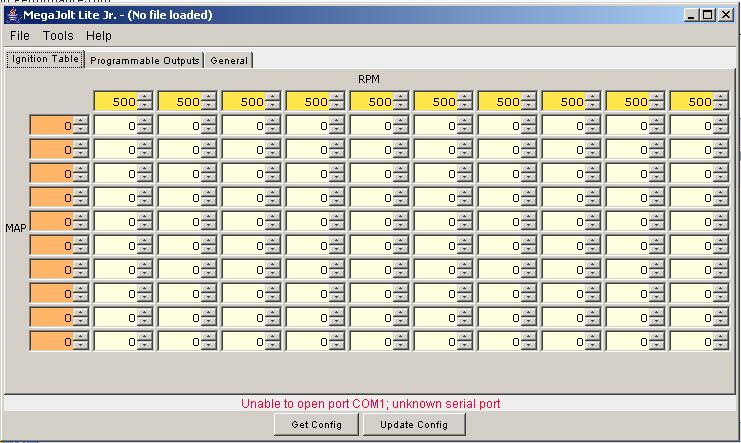Maximize the MegaJolt Lite Jr. window
Screen dimensions: 741x443
point(707,15)
